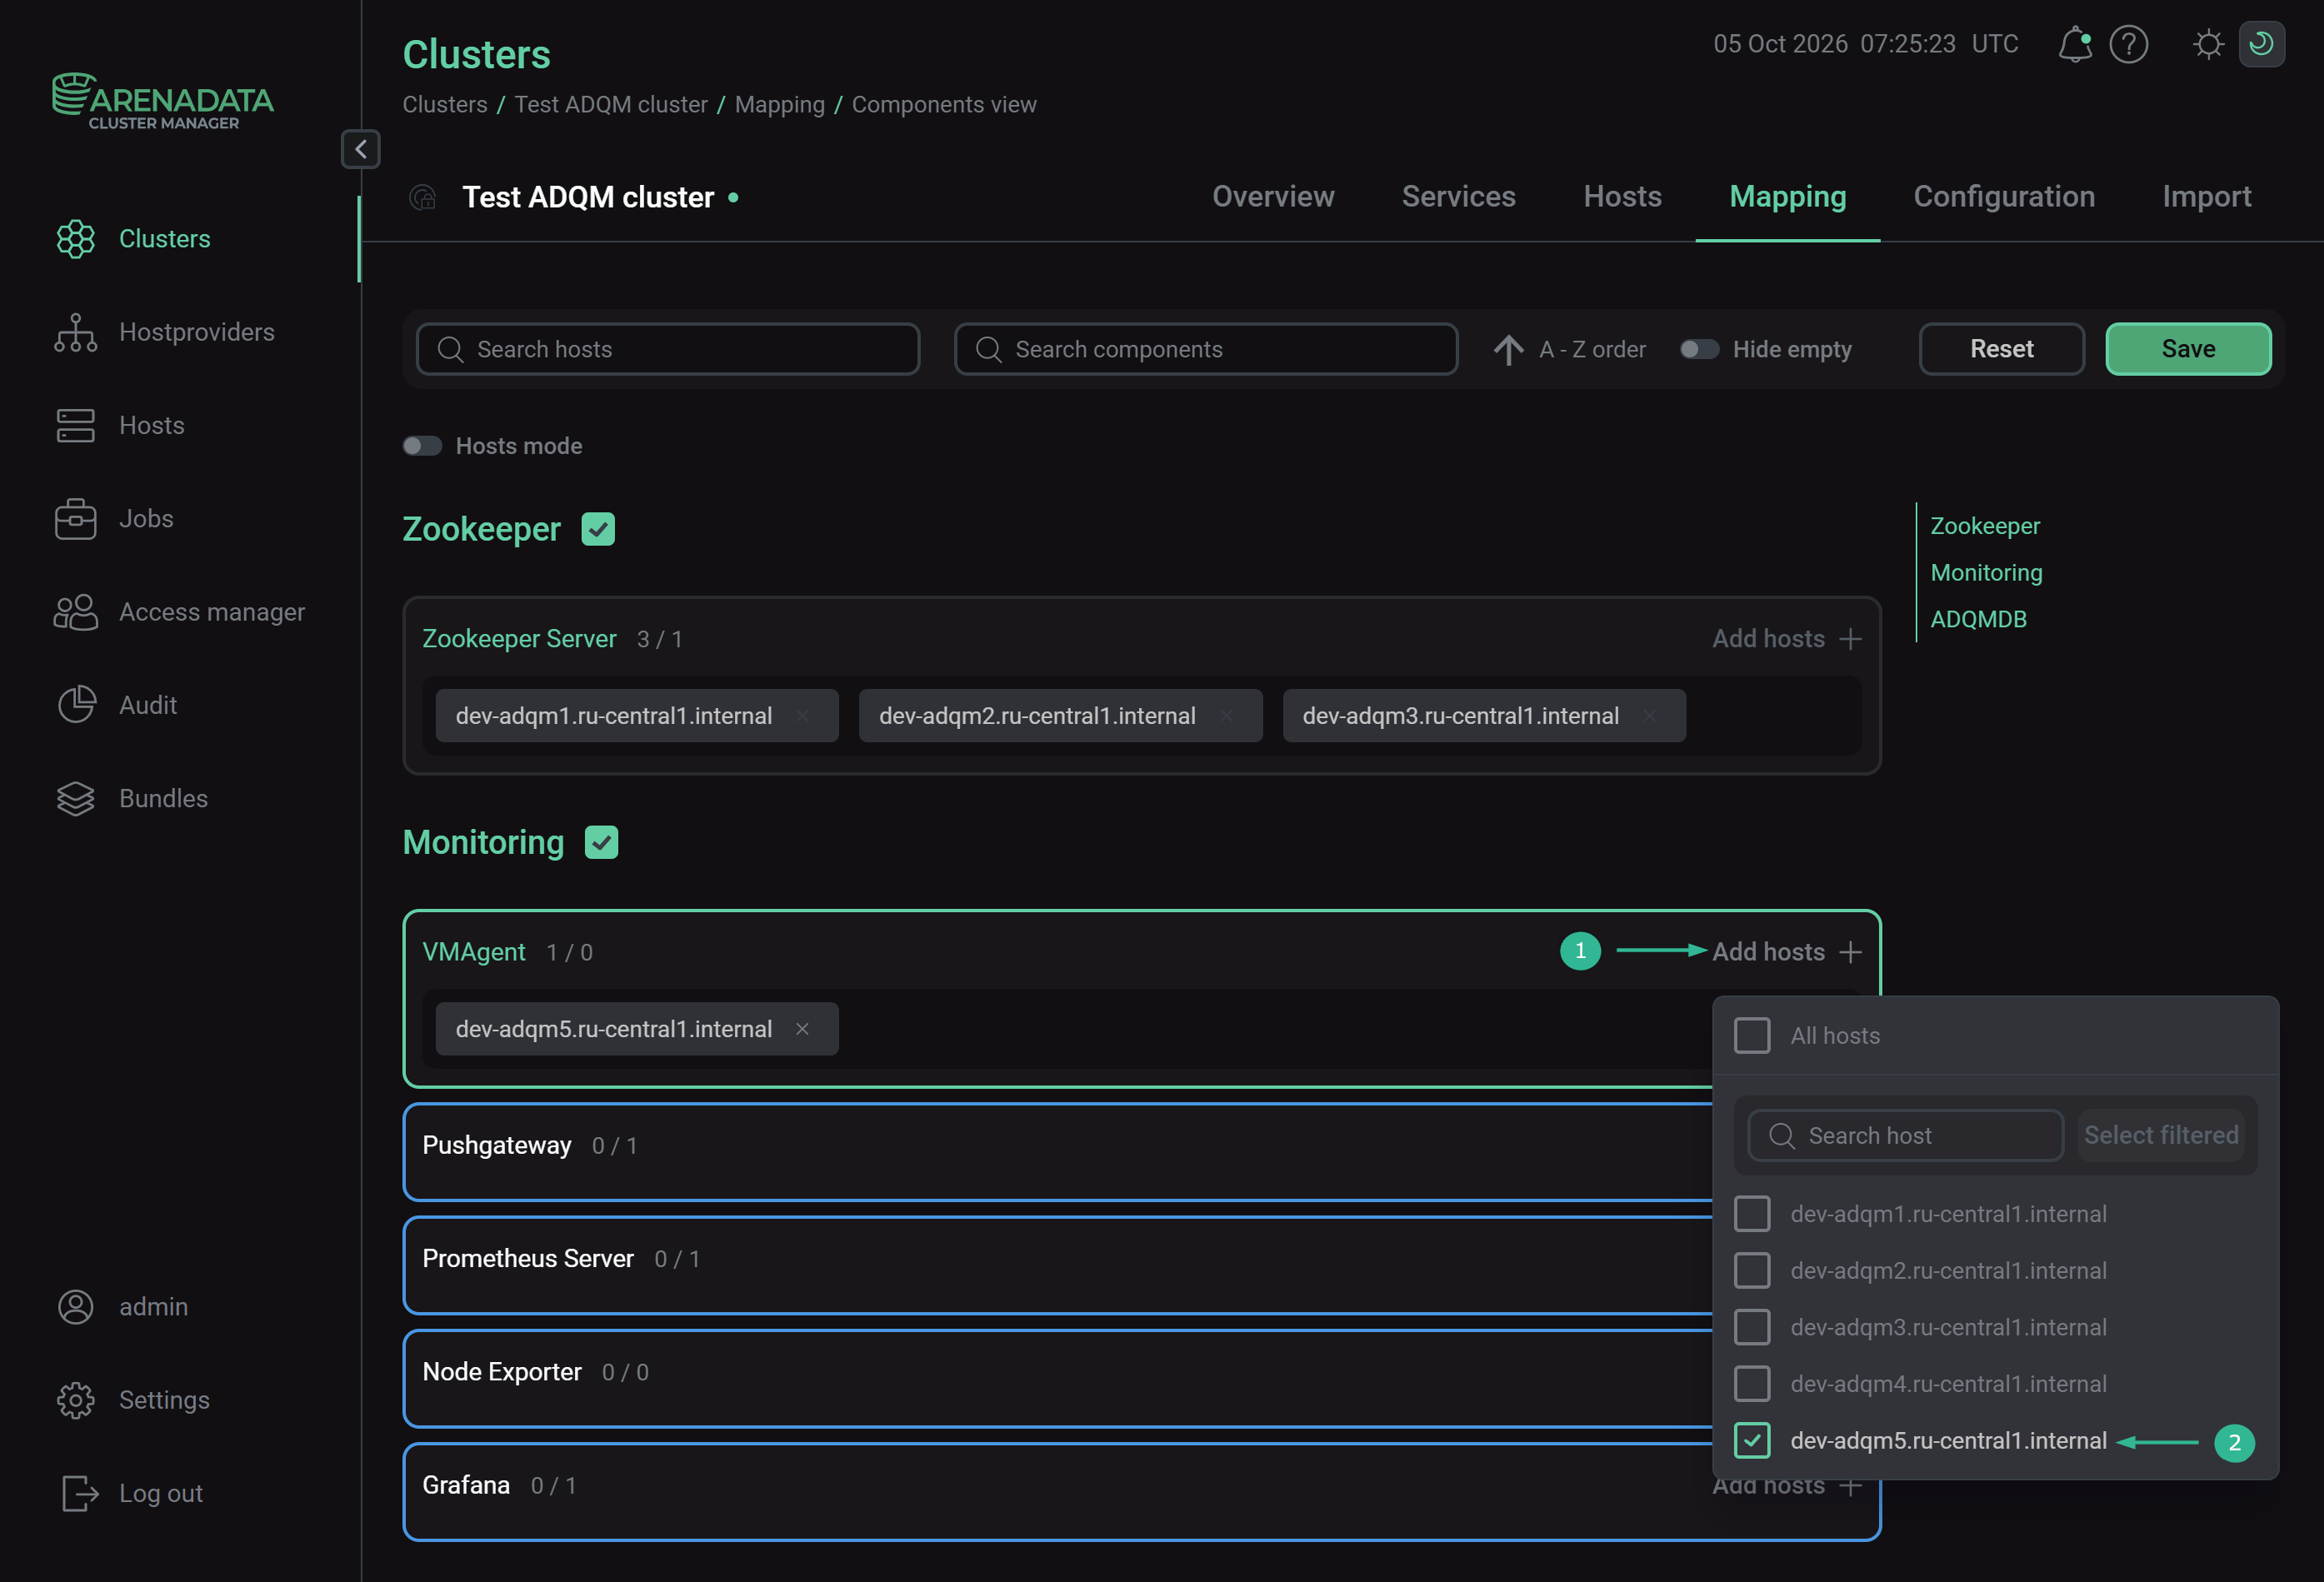2324x1582 pixels.
Task: Check dev-adqm3.ru-central1.internal in host list
Action: point(1752,1327)
